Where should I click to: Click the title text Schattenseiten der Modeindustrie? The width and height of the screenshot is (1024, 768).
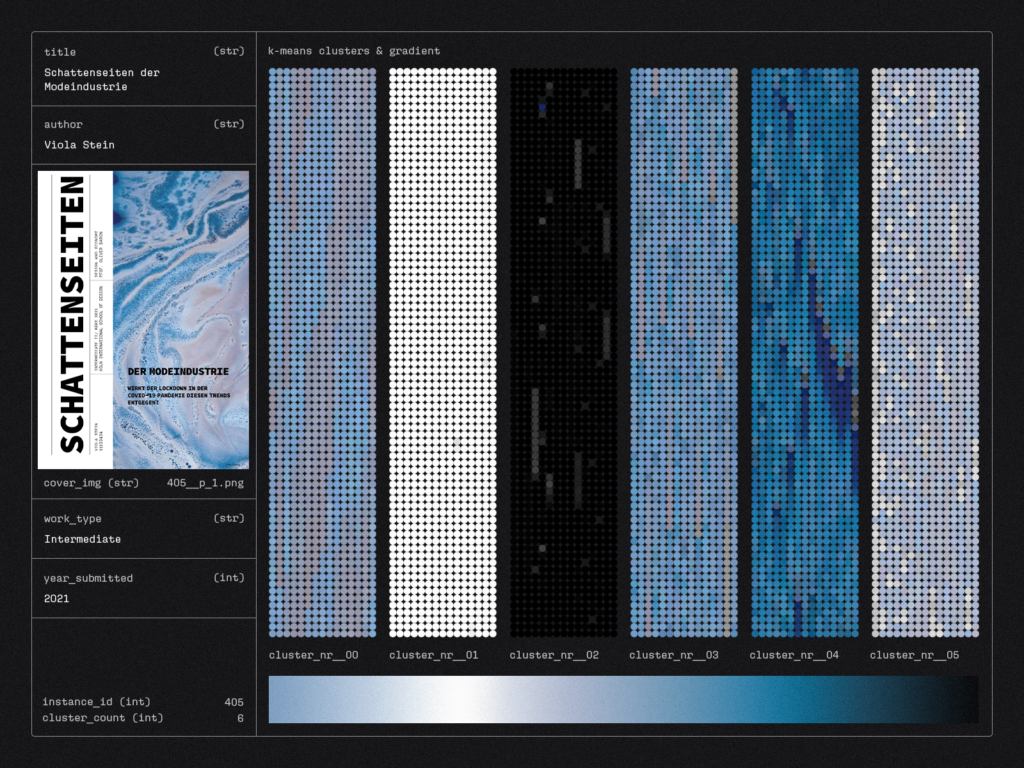[x=101, y=80]
